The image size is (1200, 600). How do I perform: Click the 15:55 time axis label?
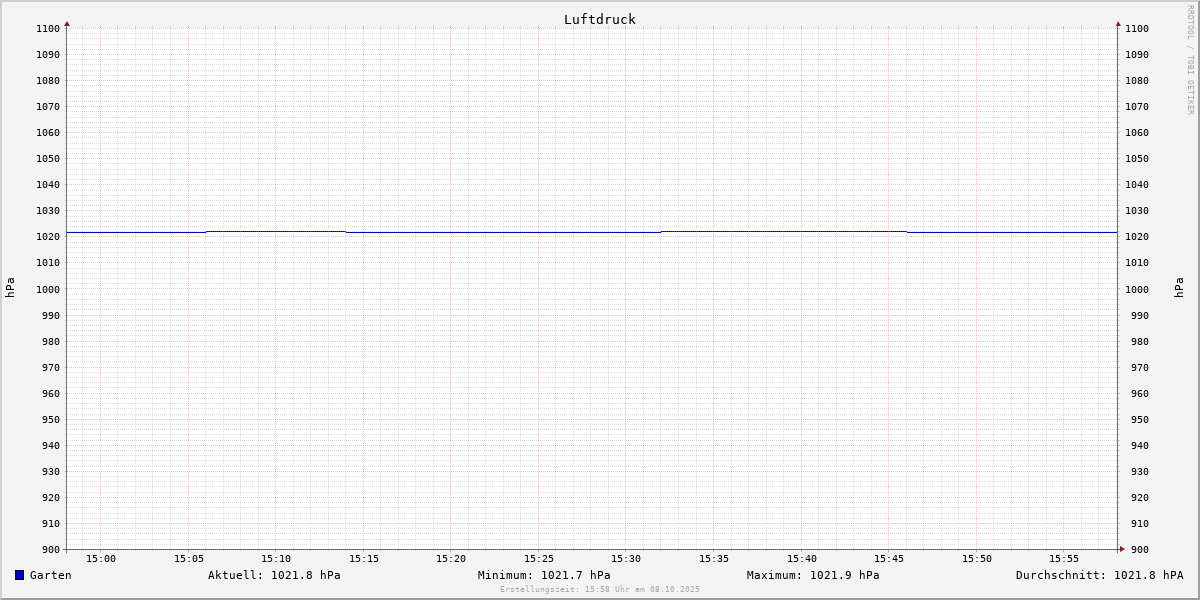pos(1064,559)
